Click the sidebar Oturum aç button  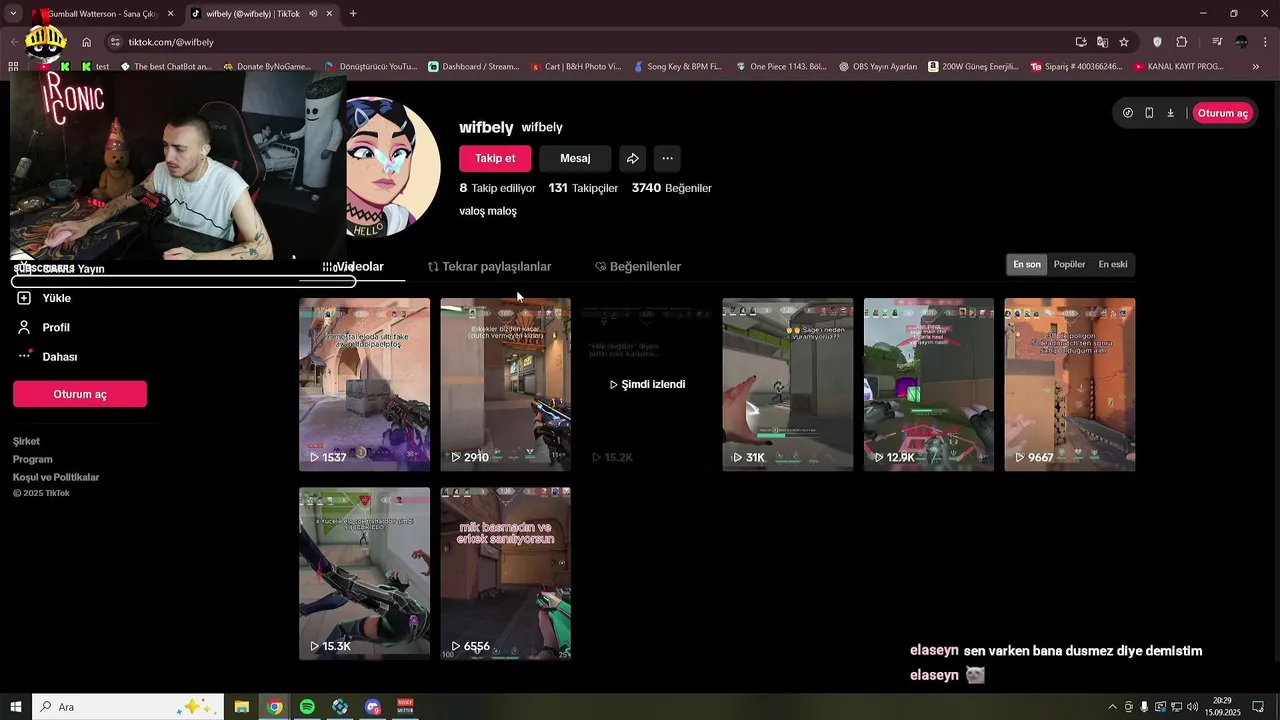click(80, 394)
